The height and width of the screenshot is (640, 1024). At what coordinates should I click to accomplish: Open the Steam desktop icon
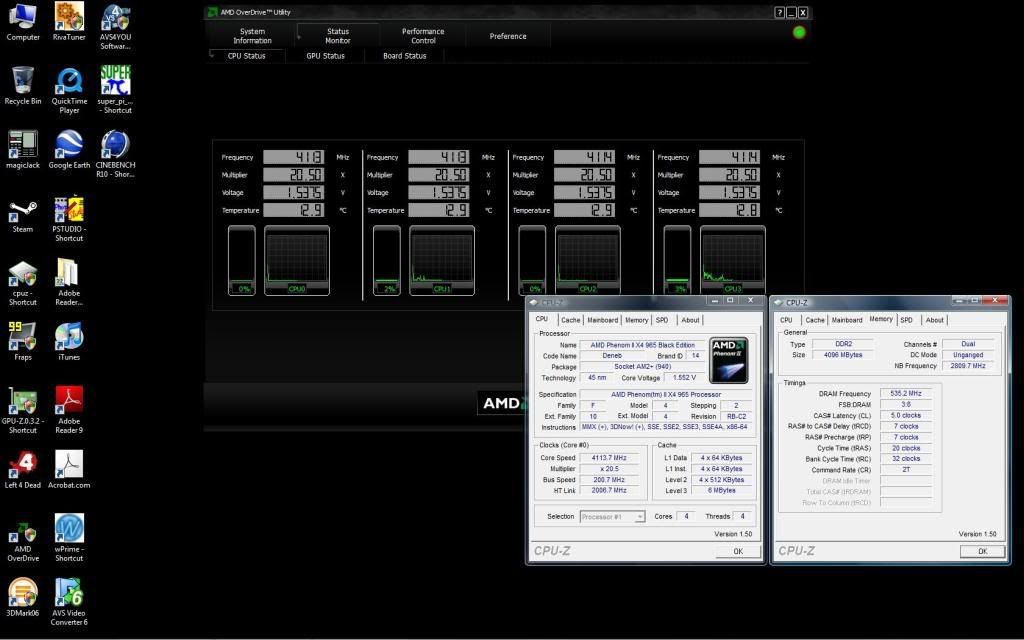pos(23,216)
